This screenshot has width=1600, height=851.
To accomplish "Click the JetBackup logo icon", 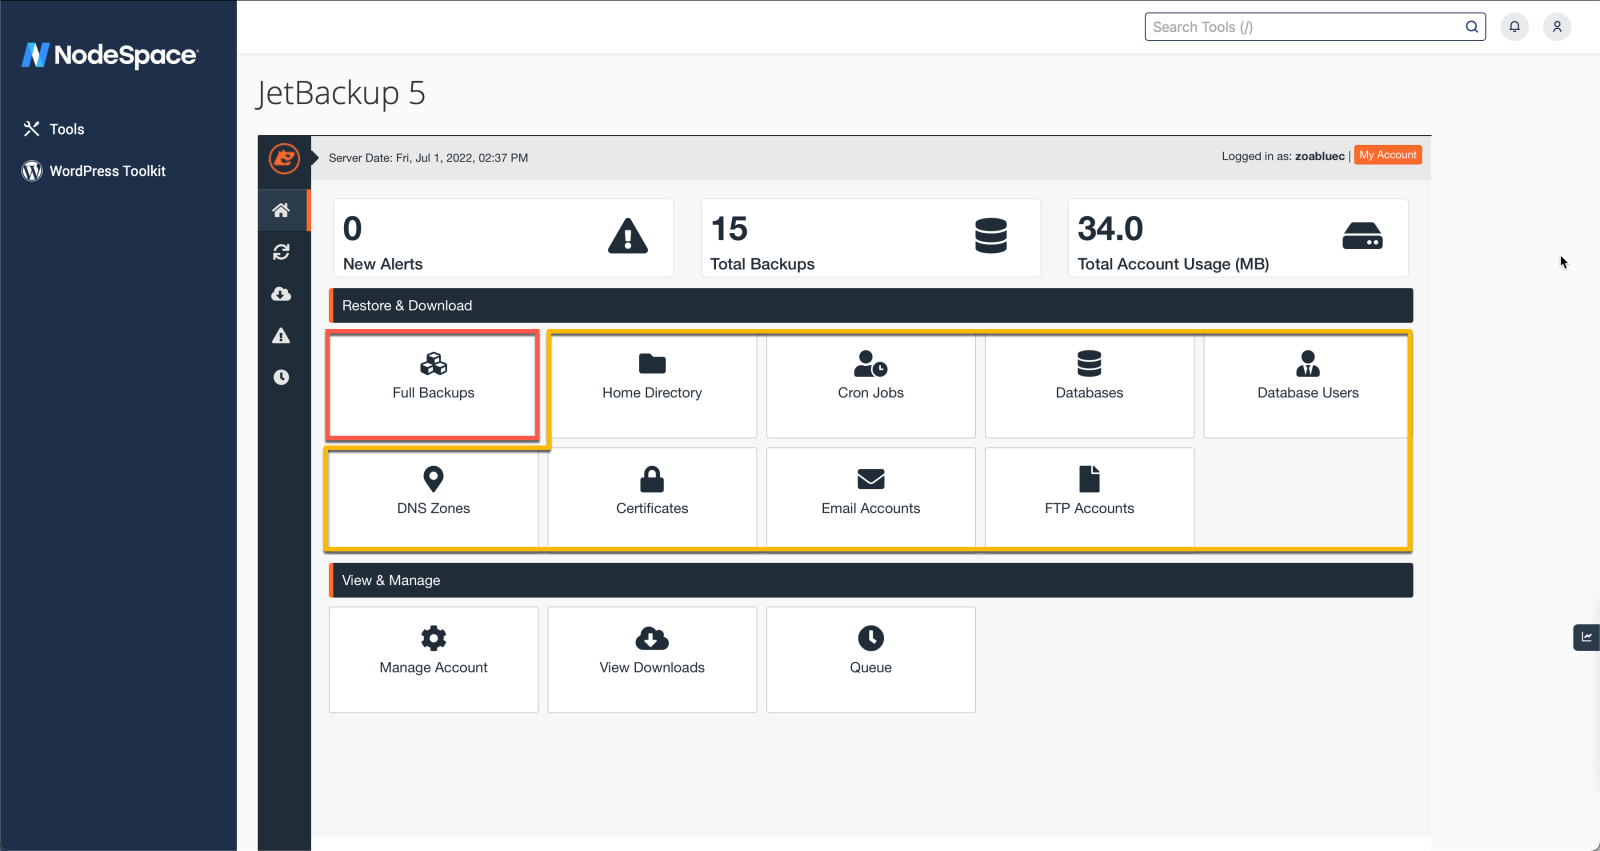I will (x=284, y=158).
